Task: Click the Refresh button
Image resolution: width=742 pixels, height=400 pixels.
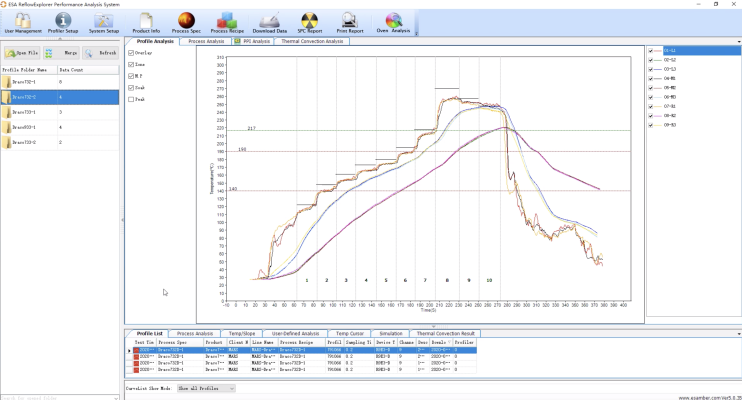Action: [x=102, y=52]
